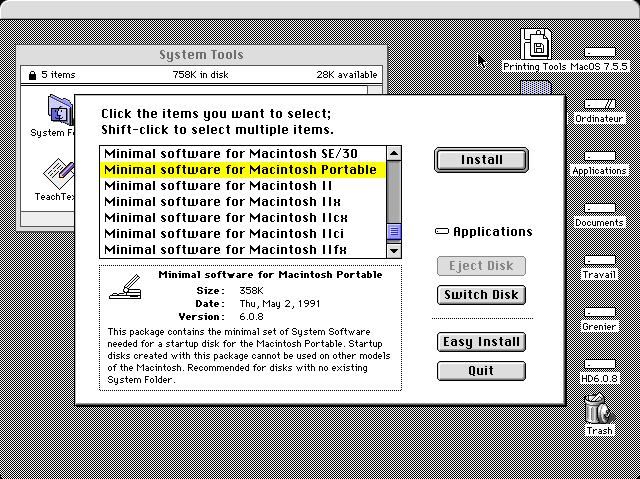Click the package list scrollbar thumb
The height and width of the screenshot is (479, 640).
[x=394, y=232]
